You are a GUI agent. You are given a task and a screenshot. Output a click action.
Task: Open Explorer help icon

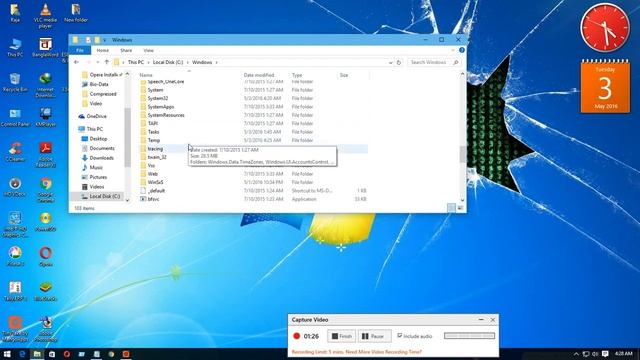(462, 50)
